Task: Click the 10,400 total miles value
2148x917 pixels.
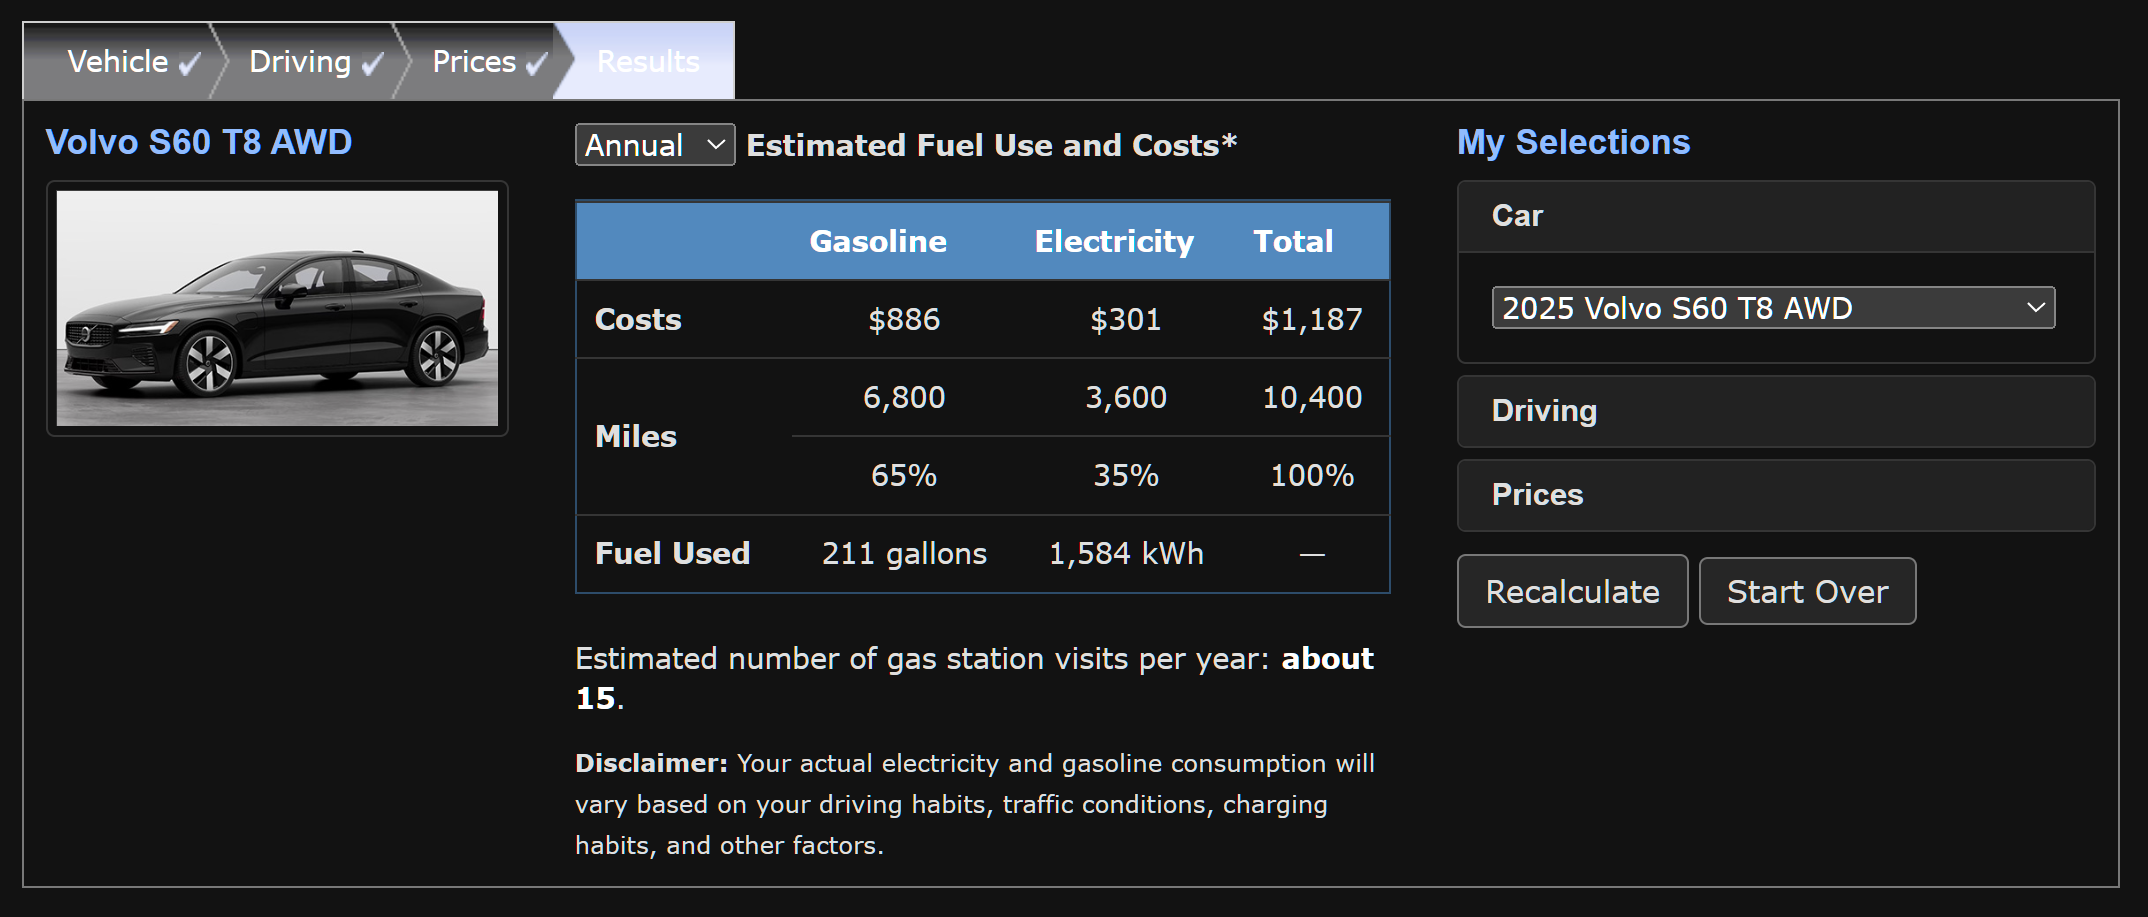Action: coord(1312,397)
